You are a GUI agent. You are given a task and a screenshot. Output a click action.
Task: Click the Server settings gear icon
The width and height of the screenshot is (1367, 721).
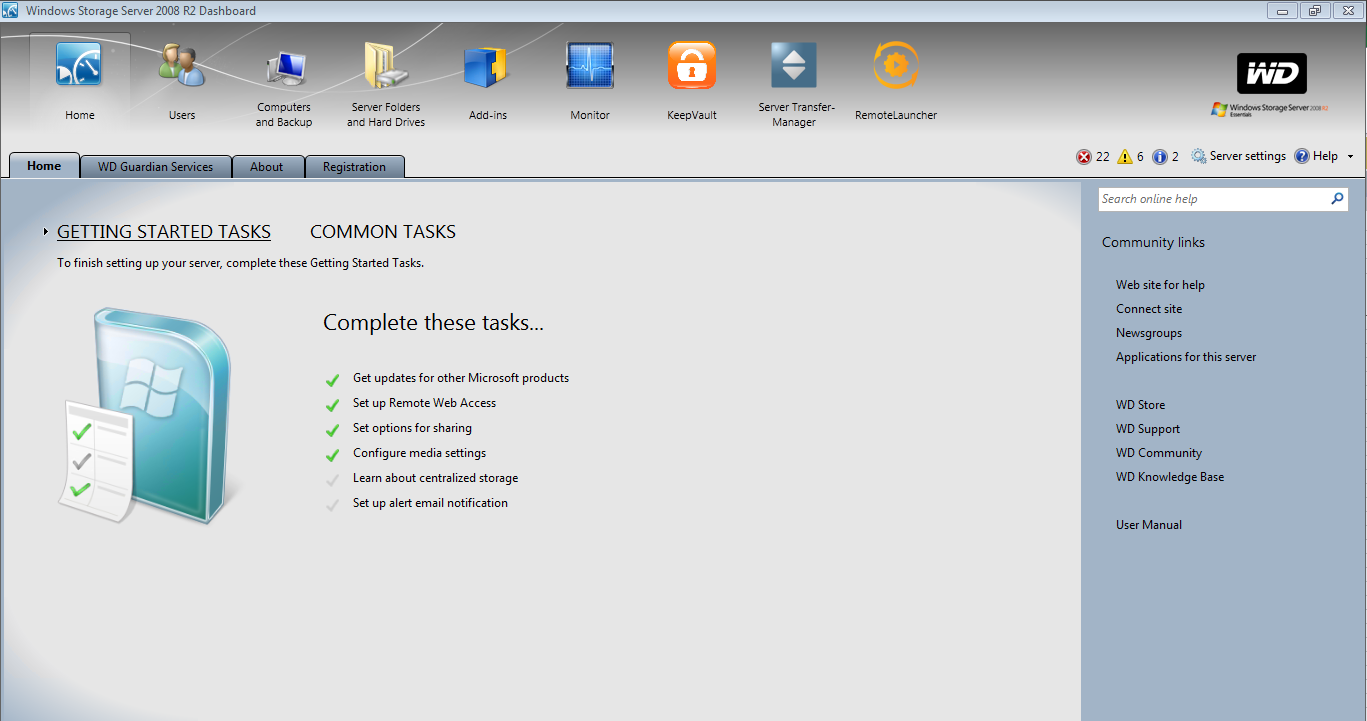pos(1199,157)
